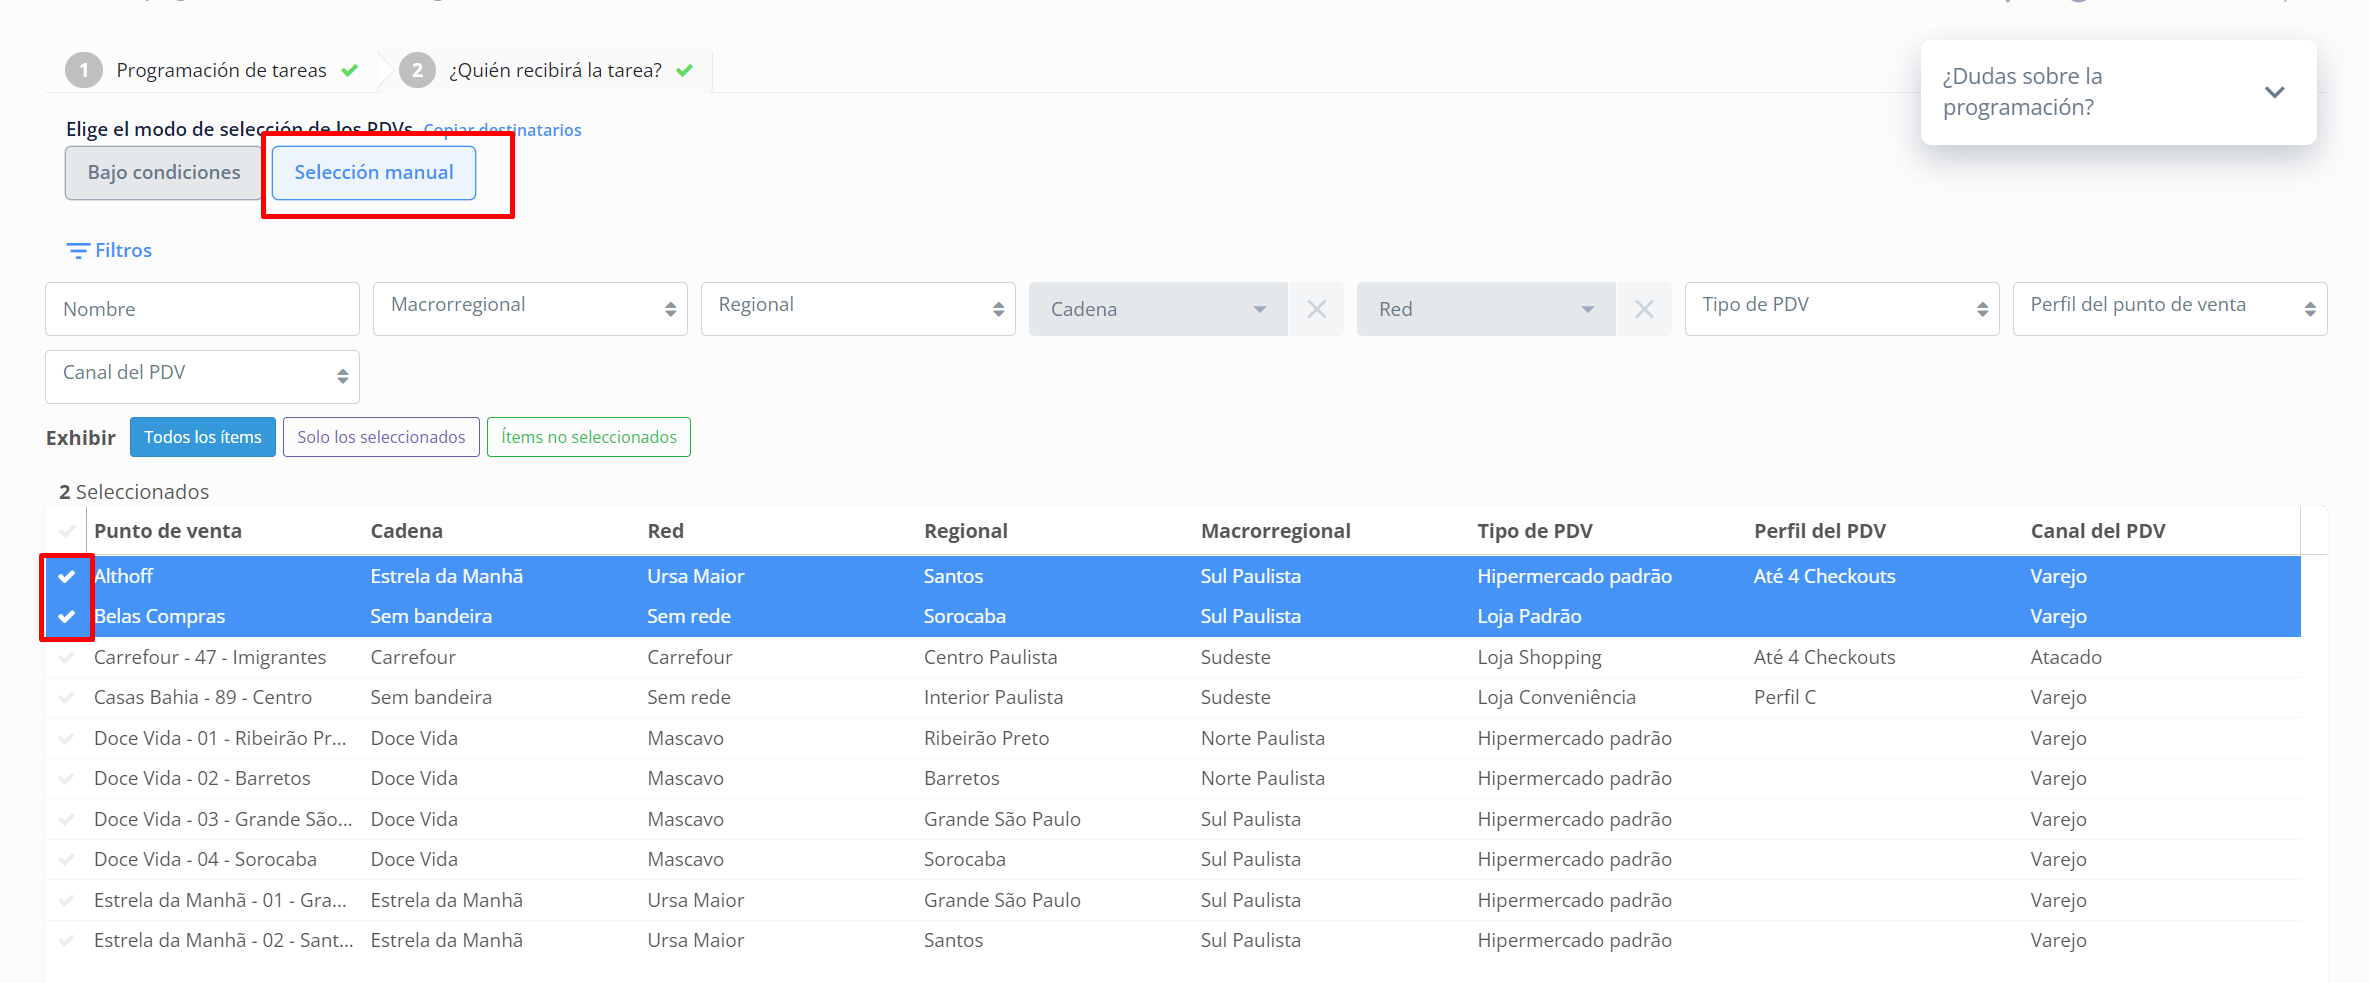
Task: Switch to Bajo condiciones mode
Action: coord(164,173)
